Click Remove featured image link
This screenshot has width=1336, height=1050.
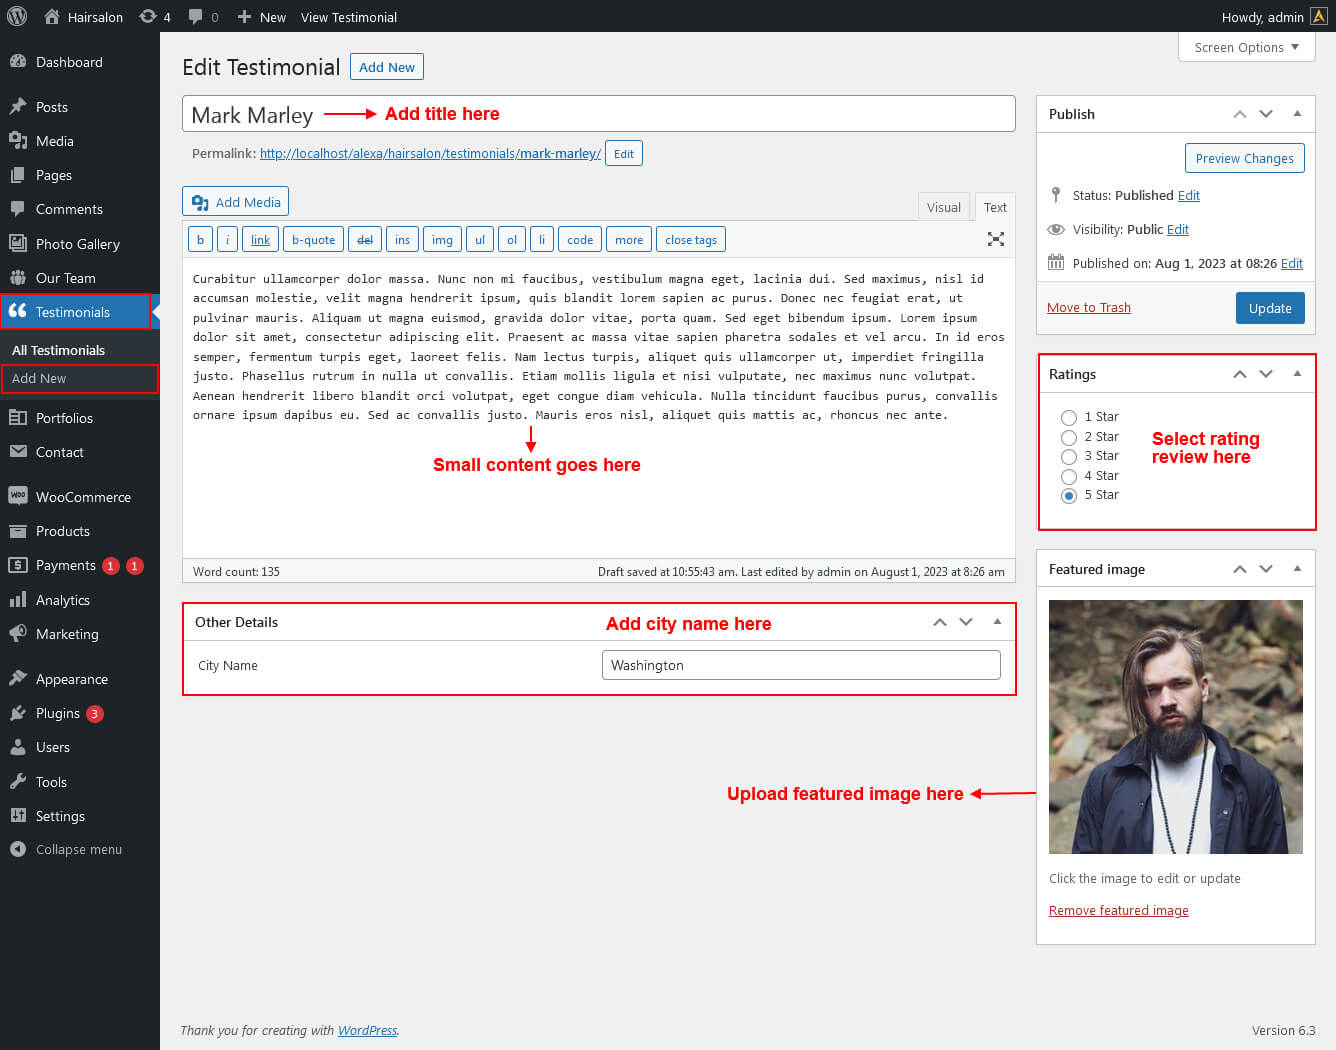(x=1119, y=910)
